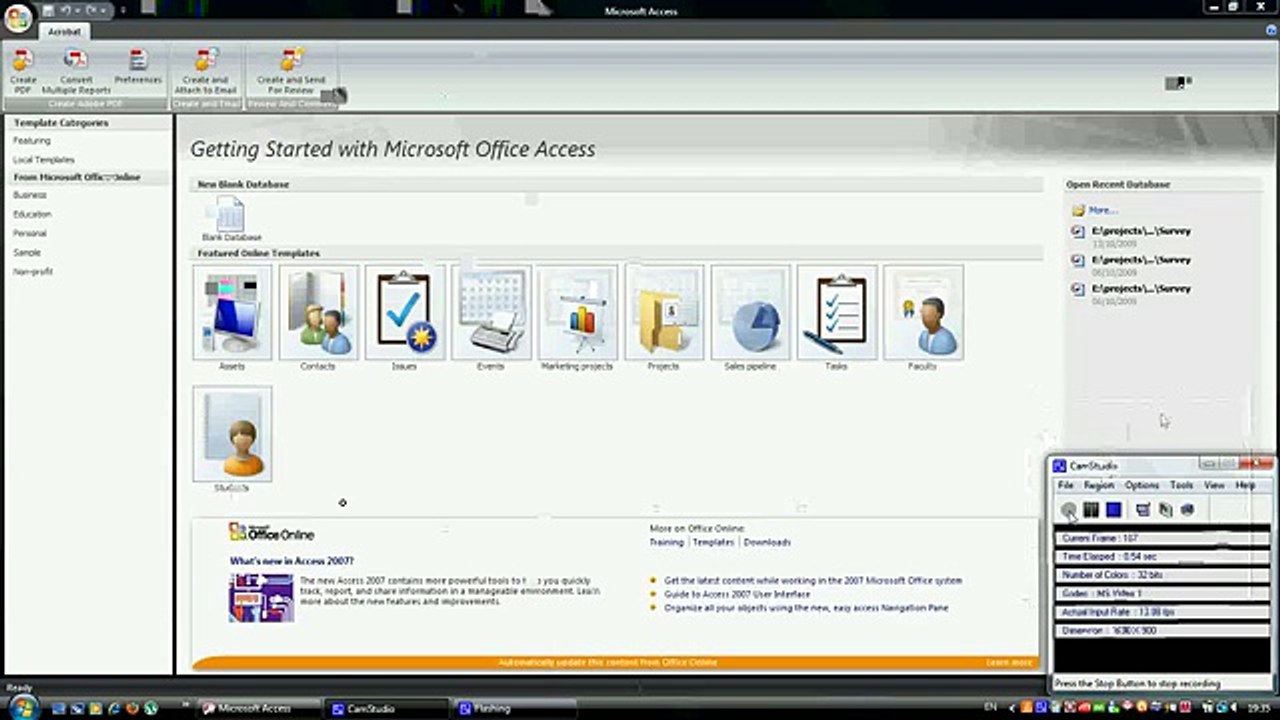Click Create and Attach to Email
This screenshot has width=1280, height=720.
coord(205,72)
